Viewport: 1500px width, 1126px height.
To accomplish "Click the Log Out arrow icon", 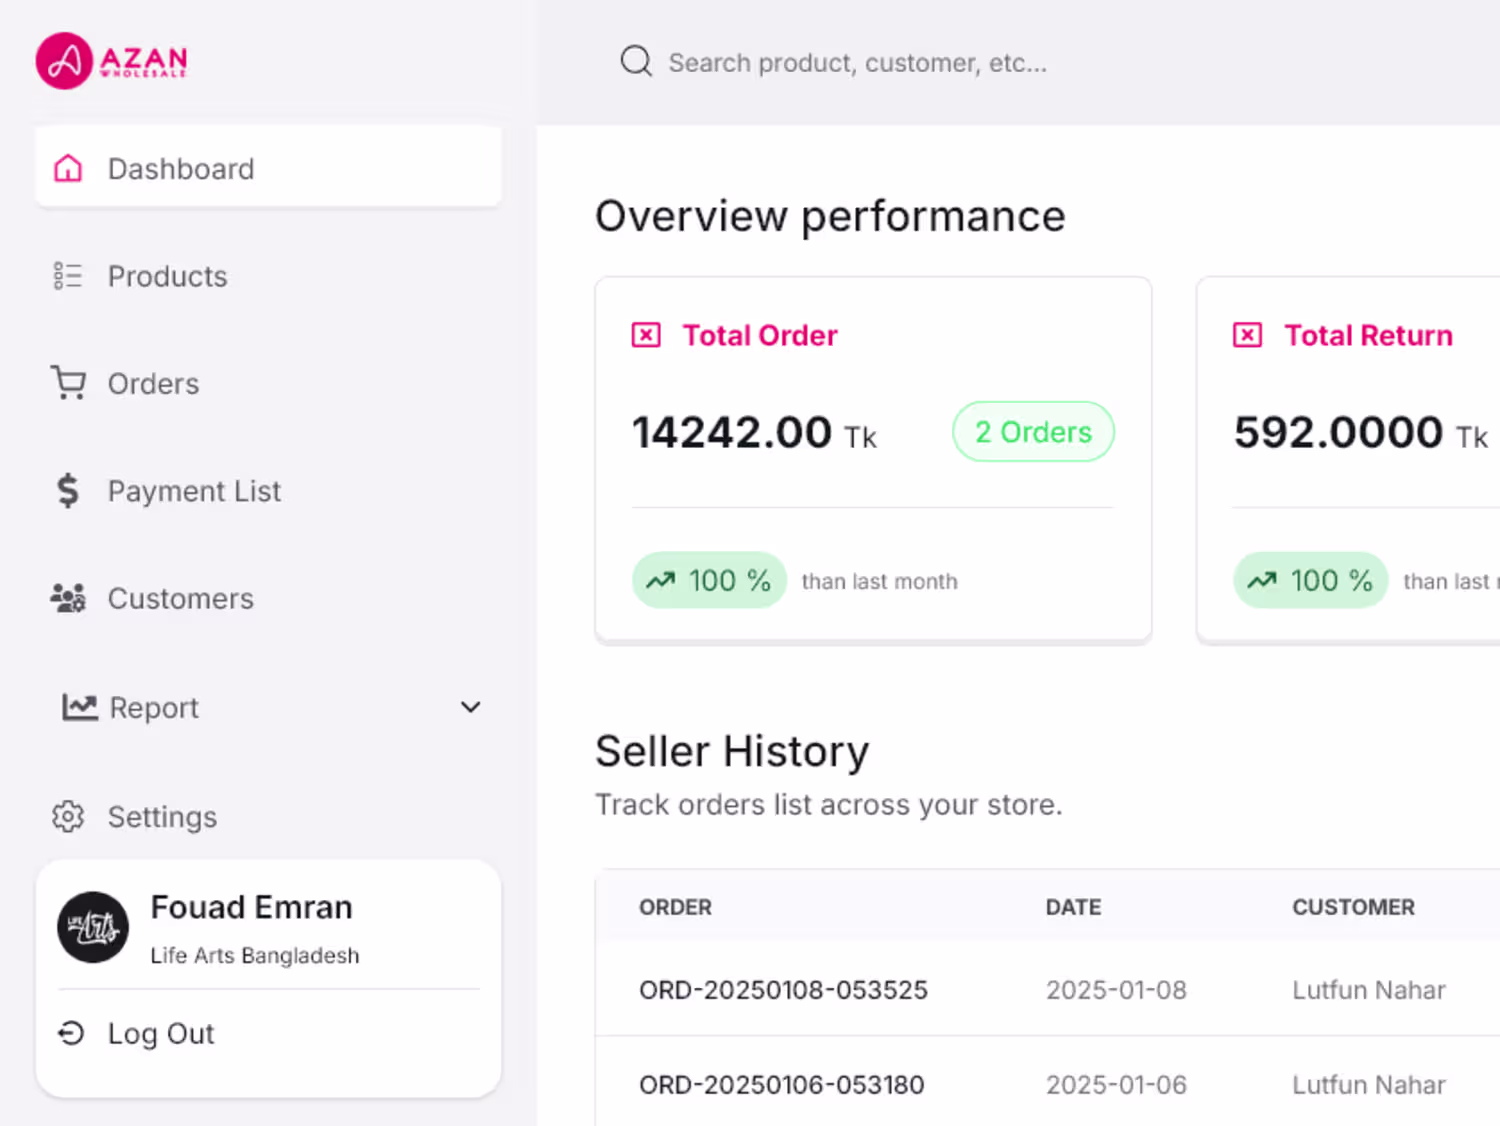I will 71,1033.
